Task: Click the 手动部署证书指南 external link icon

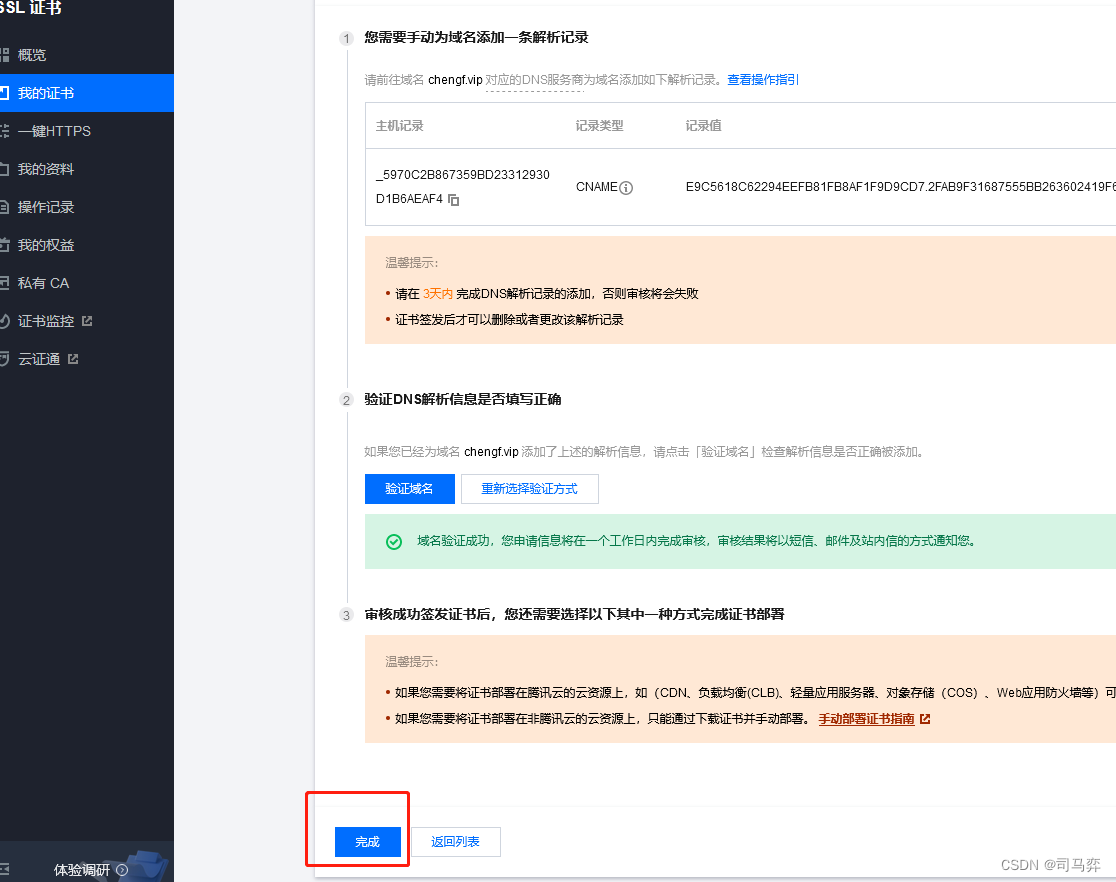Action: coord(925,719)
